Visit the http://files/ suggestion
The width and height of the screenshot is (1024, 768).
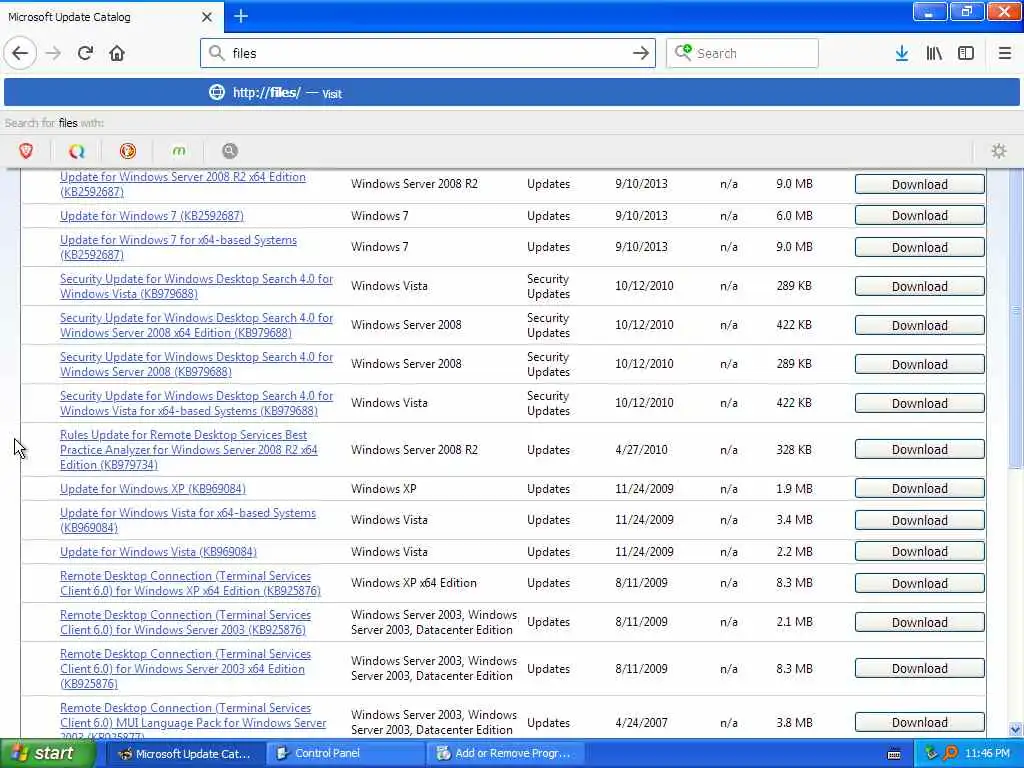511,93
